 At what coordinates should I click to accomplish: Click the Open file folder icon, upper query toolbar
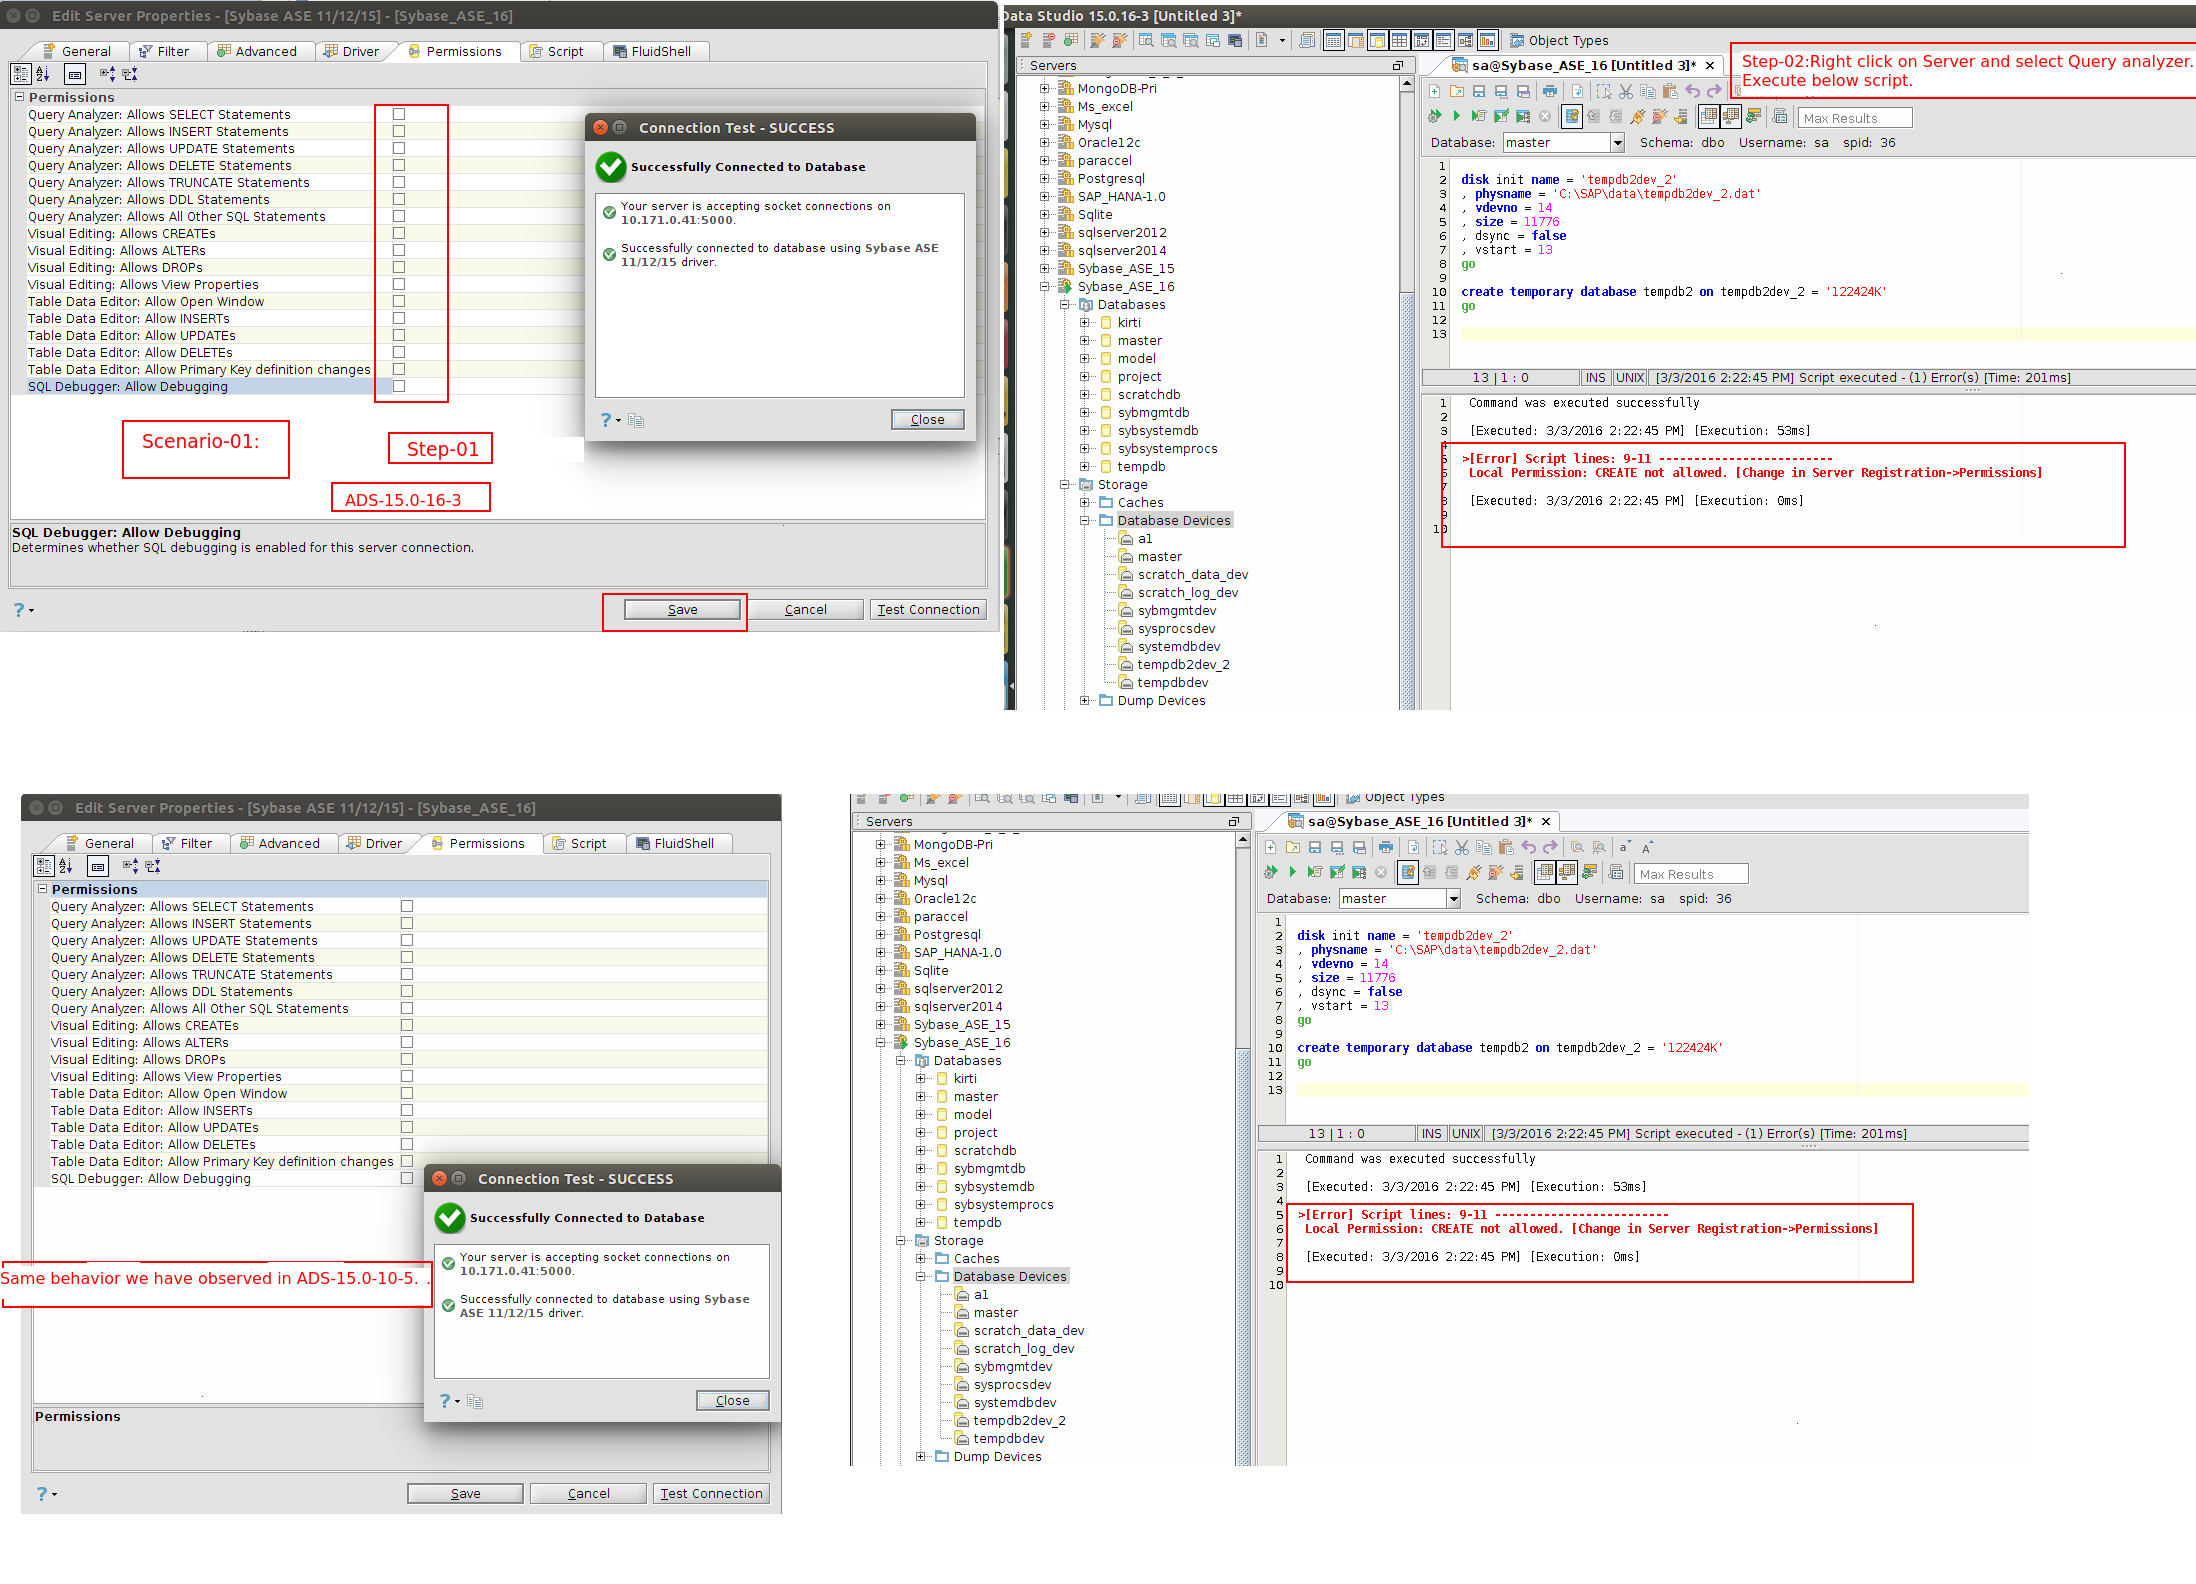[x=1457, y=91]
